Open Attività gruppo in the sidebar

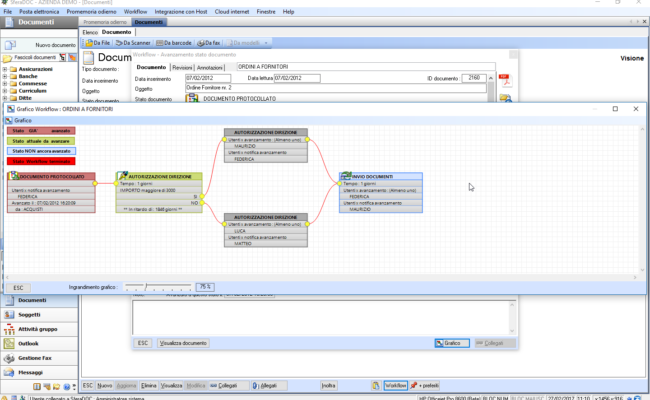[x=39, y=329]
